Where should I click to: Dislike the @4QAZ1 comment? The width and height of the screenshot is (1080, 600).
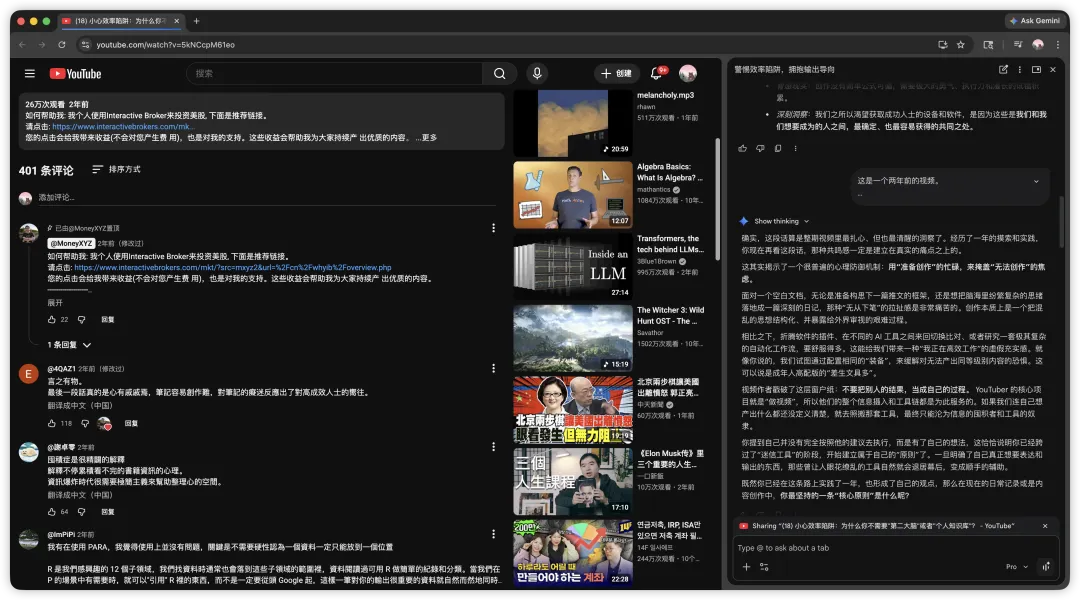coord(85,424)
